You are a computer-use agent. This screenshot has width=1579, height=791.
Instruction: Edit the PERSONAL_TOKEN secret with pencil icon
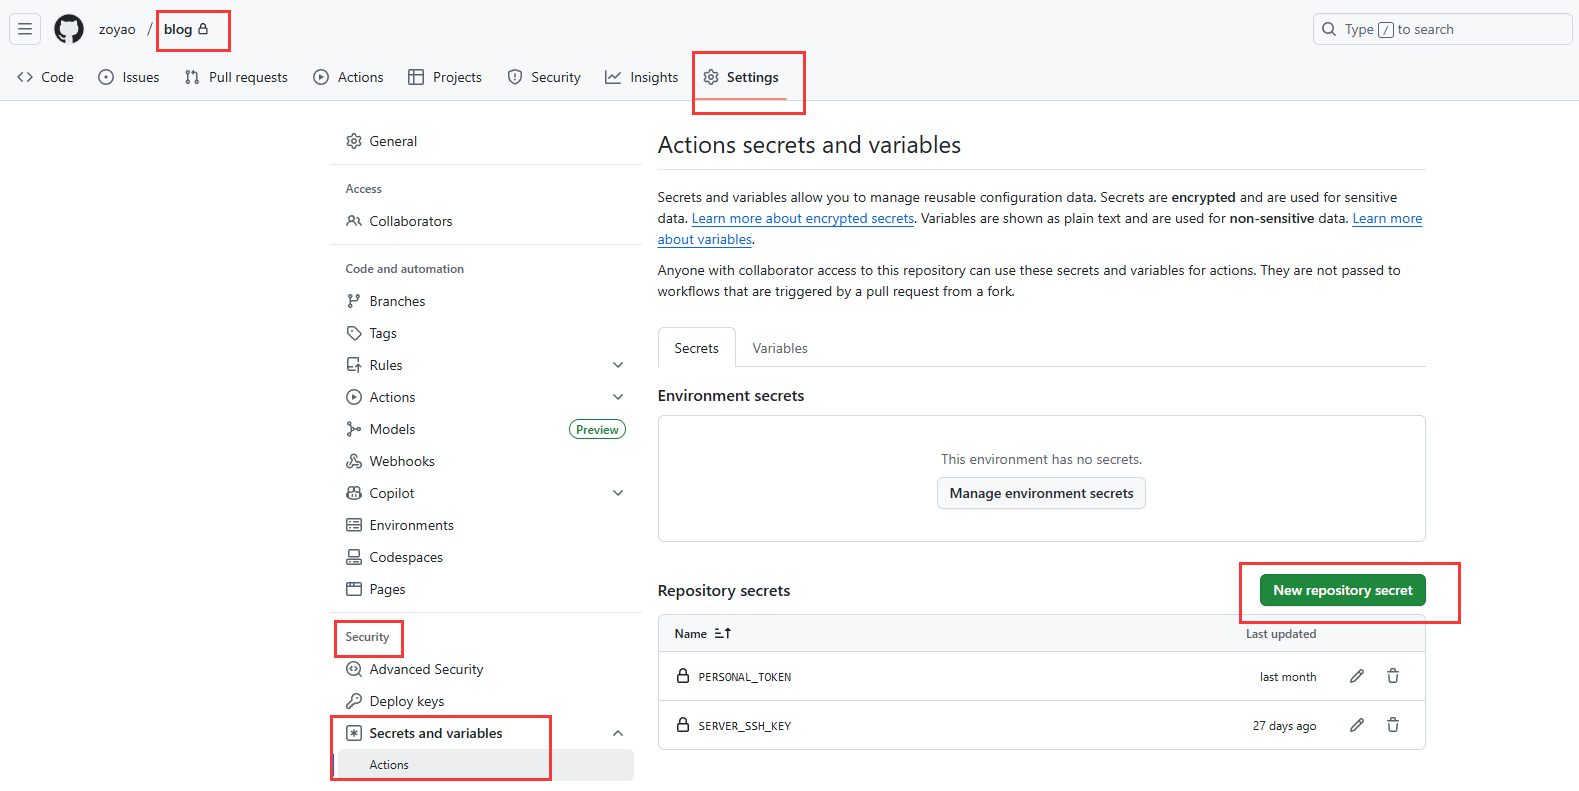(x=1356, y=677)
